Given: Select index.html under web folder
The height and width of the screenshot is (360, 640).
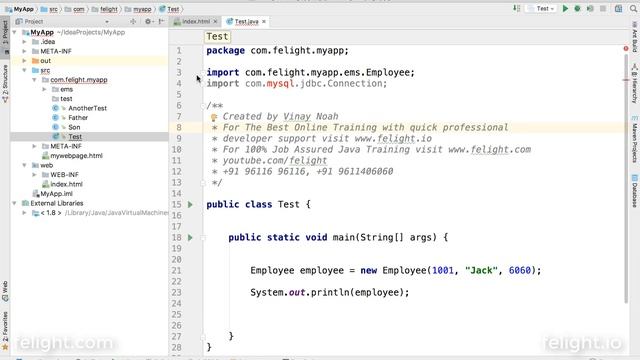Looking at the screenshot, I should 66,184.
